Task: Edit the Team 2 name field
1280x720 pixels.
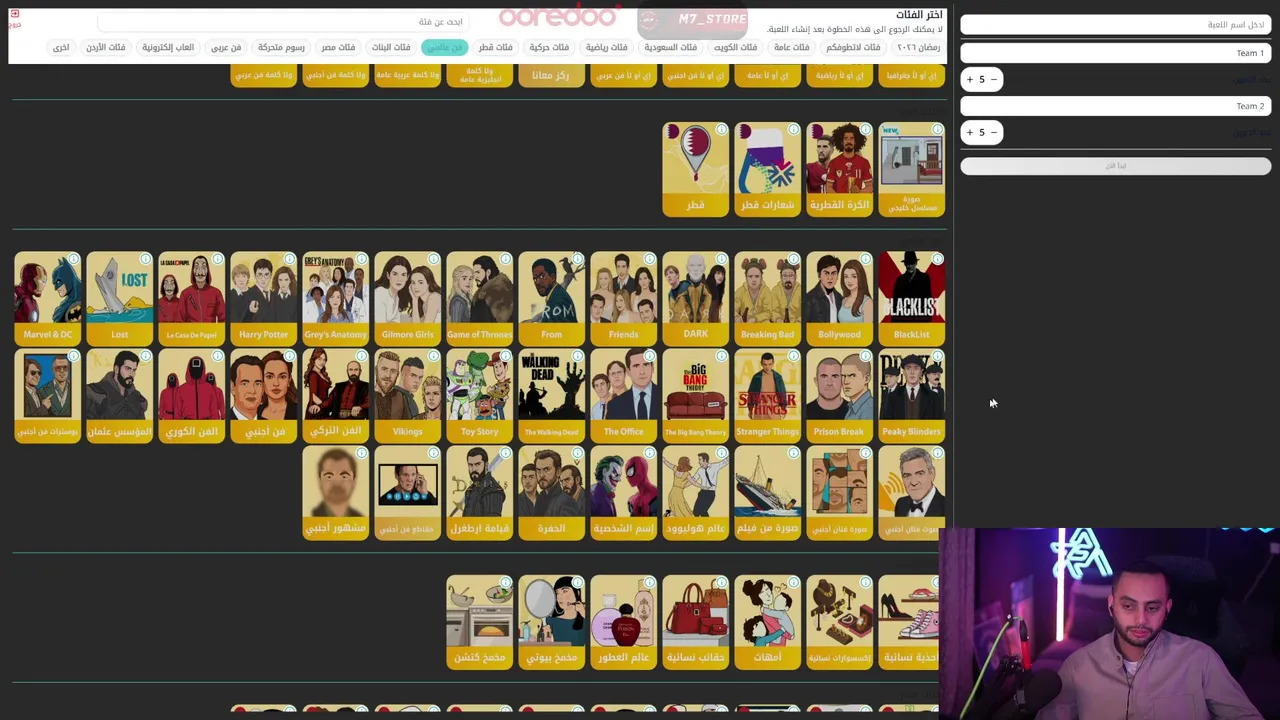Action: click(x=1116, y=106)
